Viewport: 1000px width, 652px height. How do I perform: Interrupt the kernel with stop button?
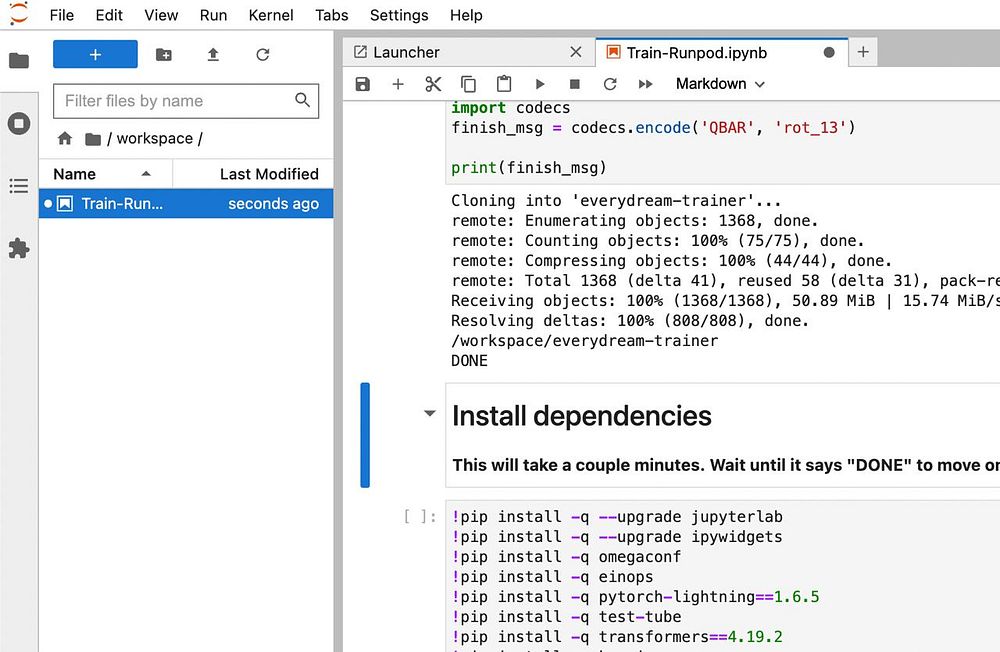pyautogui.click(x=575, y=84)
